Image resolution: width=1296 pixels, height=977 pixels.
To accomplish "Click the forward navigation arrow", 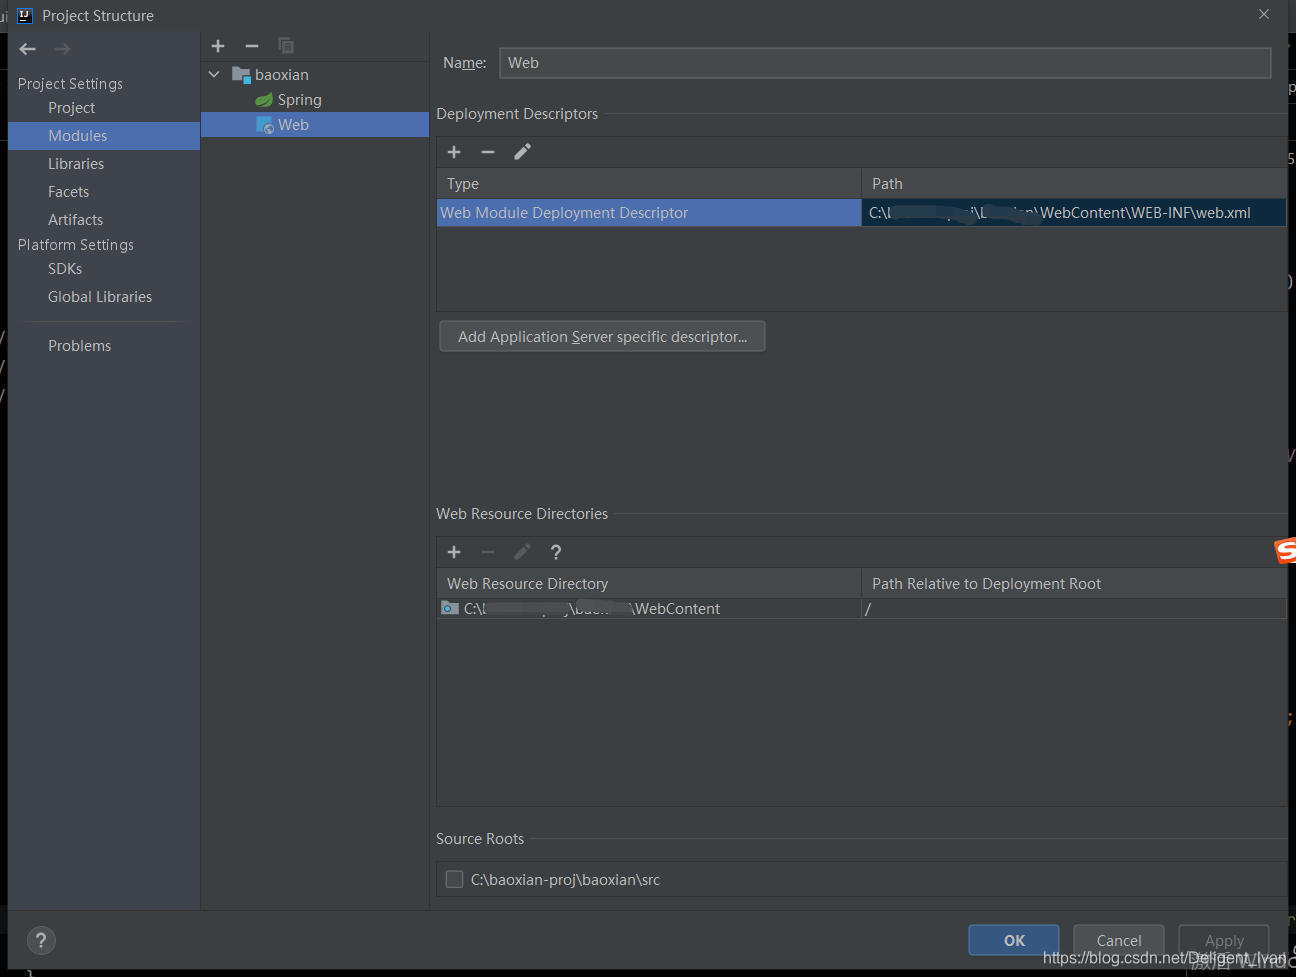I will pos(62,49).
